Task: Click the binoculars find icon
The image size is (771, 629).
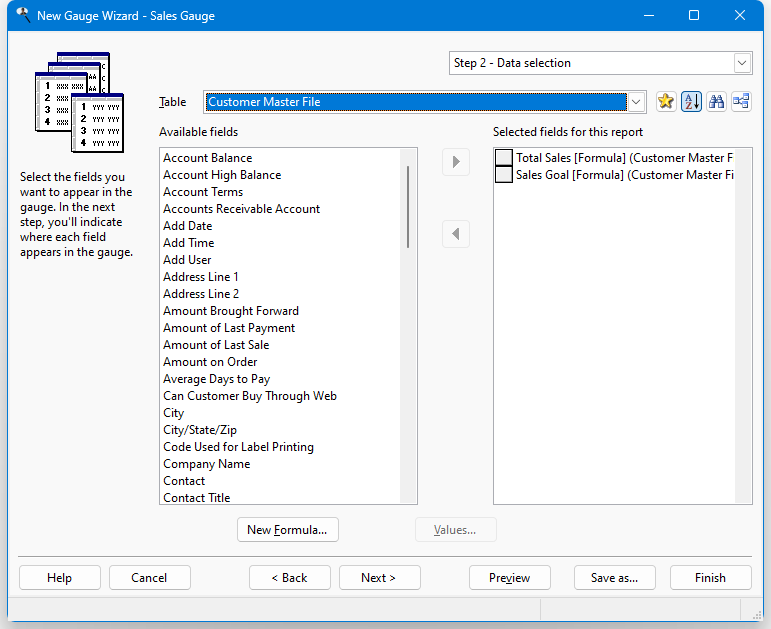Action: (x=716, y=102)
